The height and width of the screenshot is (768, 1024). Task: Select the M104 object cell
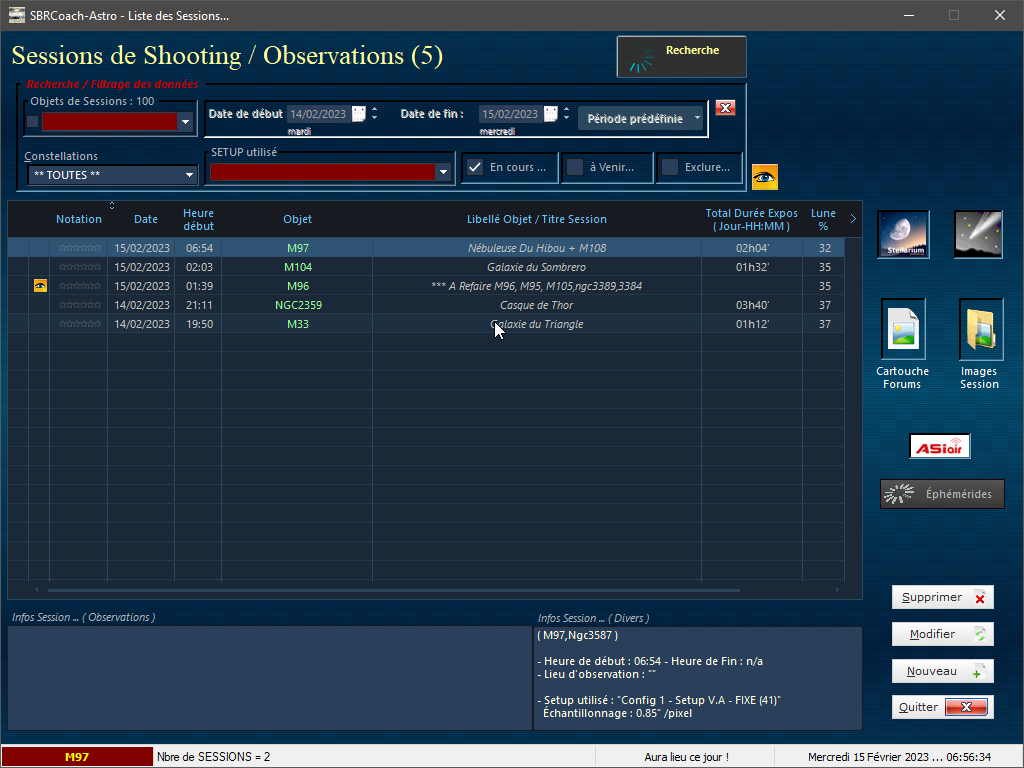pos(297,267)
